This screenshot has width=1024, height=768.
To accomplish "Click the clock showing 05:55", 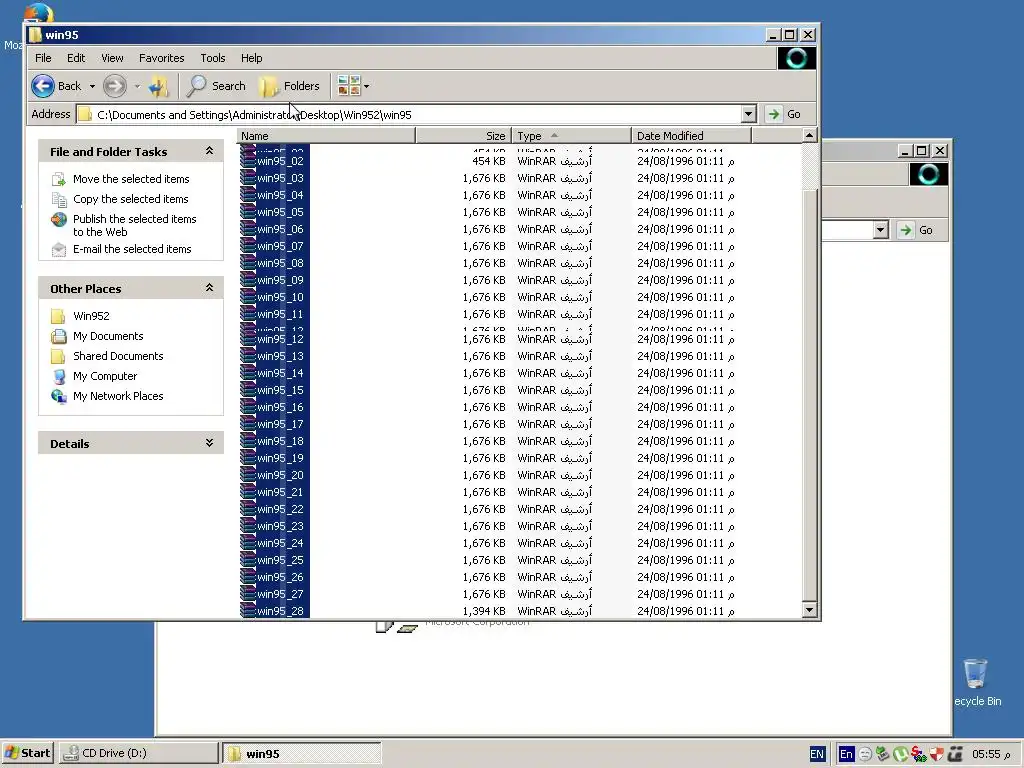I will coord(991,754).
